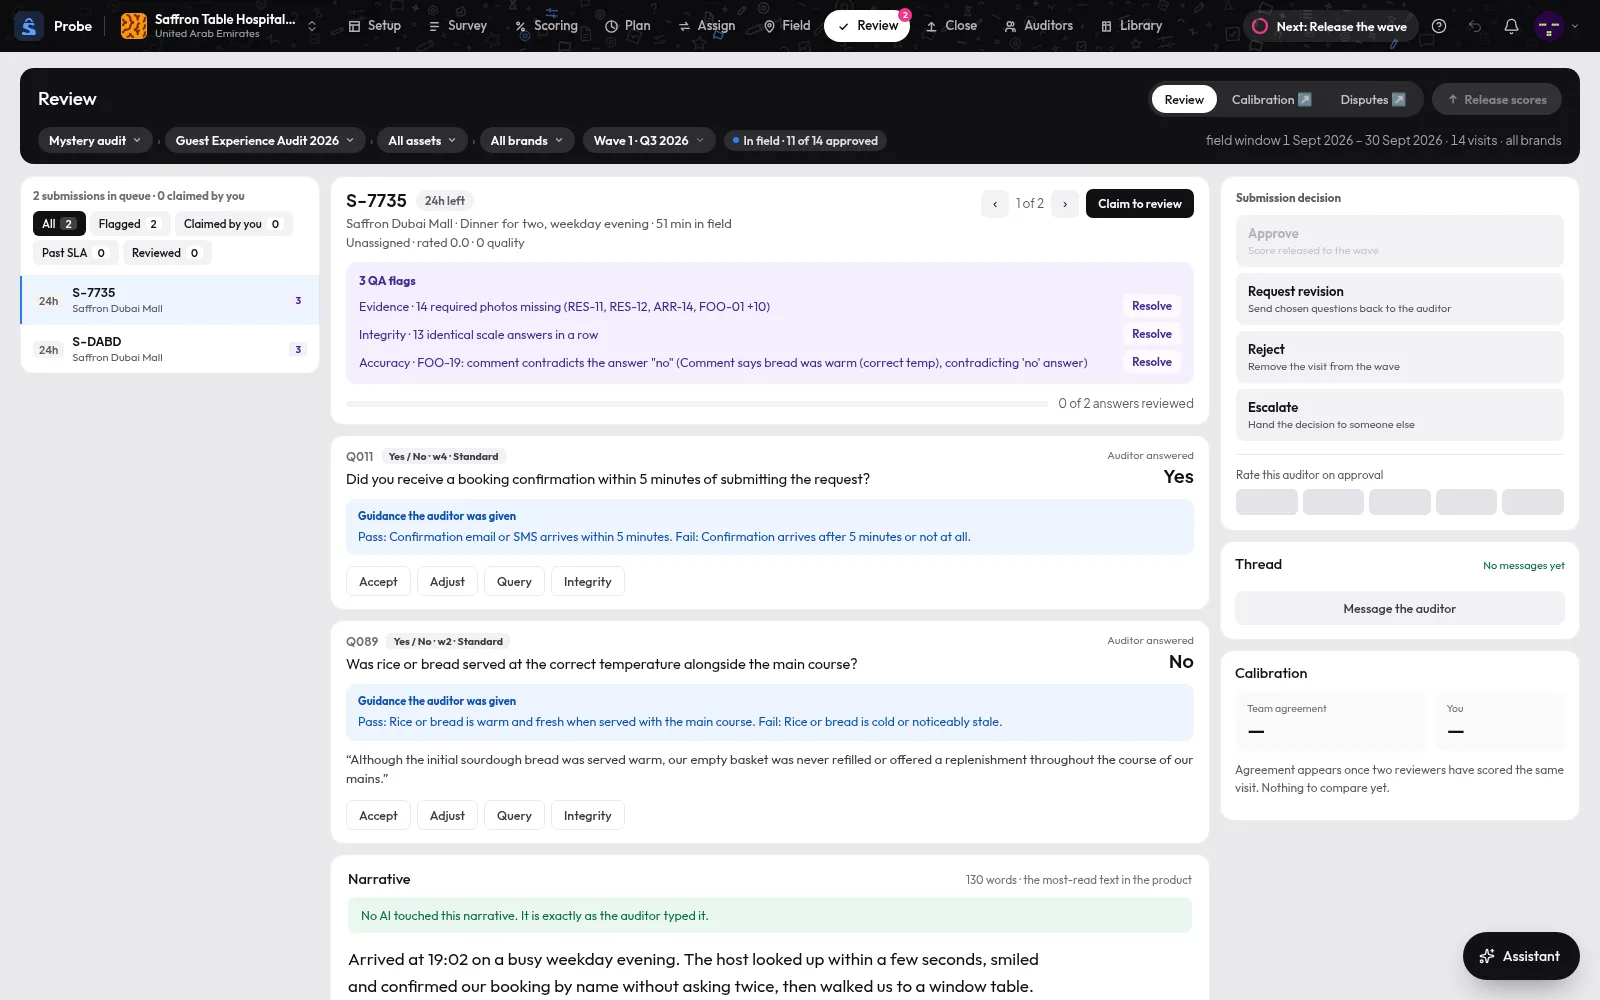Filter queue by Claimed by you
This screenshot has width=1600, height=1000.
click(x=232, y=224)
